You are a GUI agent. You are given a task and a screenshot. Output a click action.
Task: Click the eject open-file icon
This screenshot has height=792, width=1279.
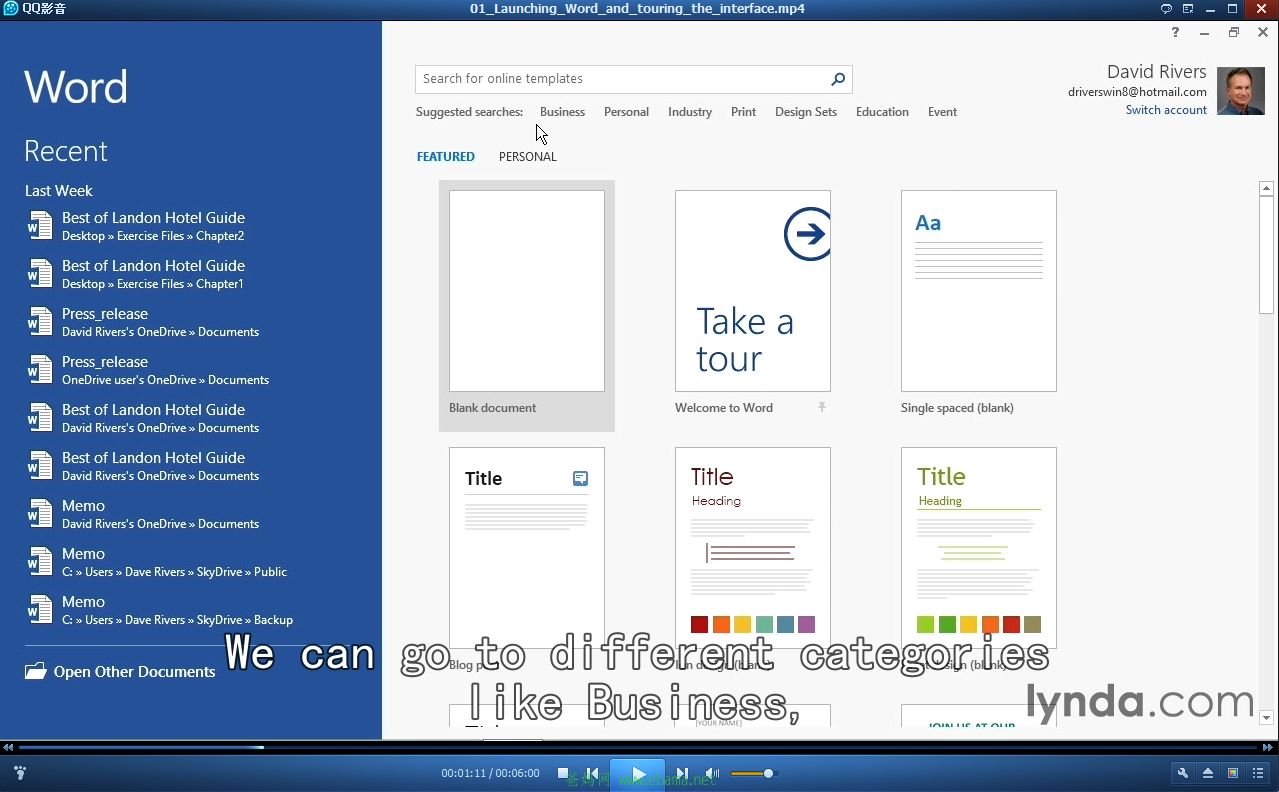[1208, 773]
